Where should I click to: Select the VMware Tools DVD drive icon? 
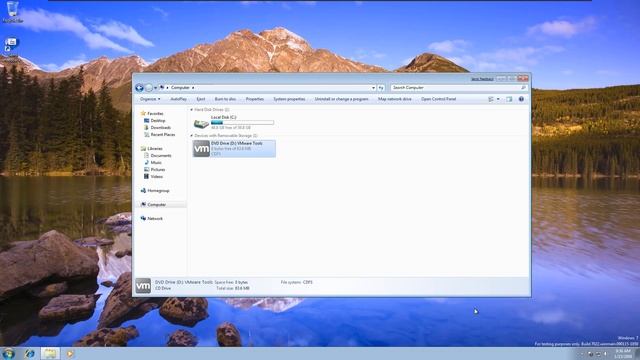point(201,149)
